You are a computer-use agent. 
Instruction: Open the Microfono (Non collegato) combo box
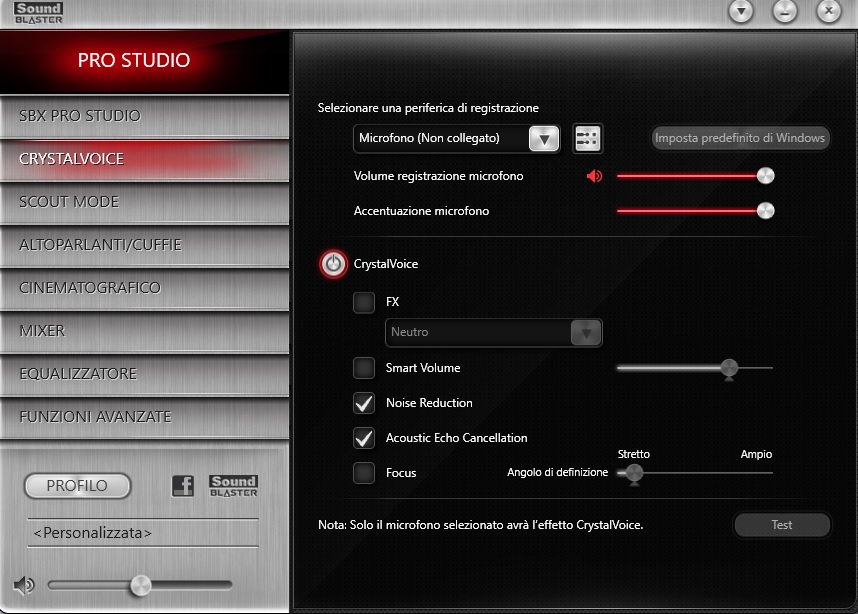tap(456, 138)
